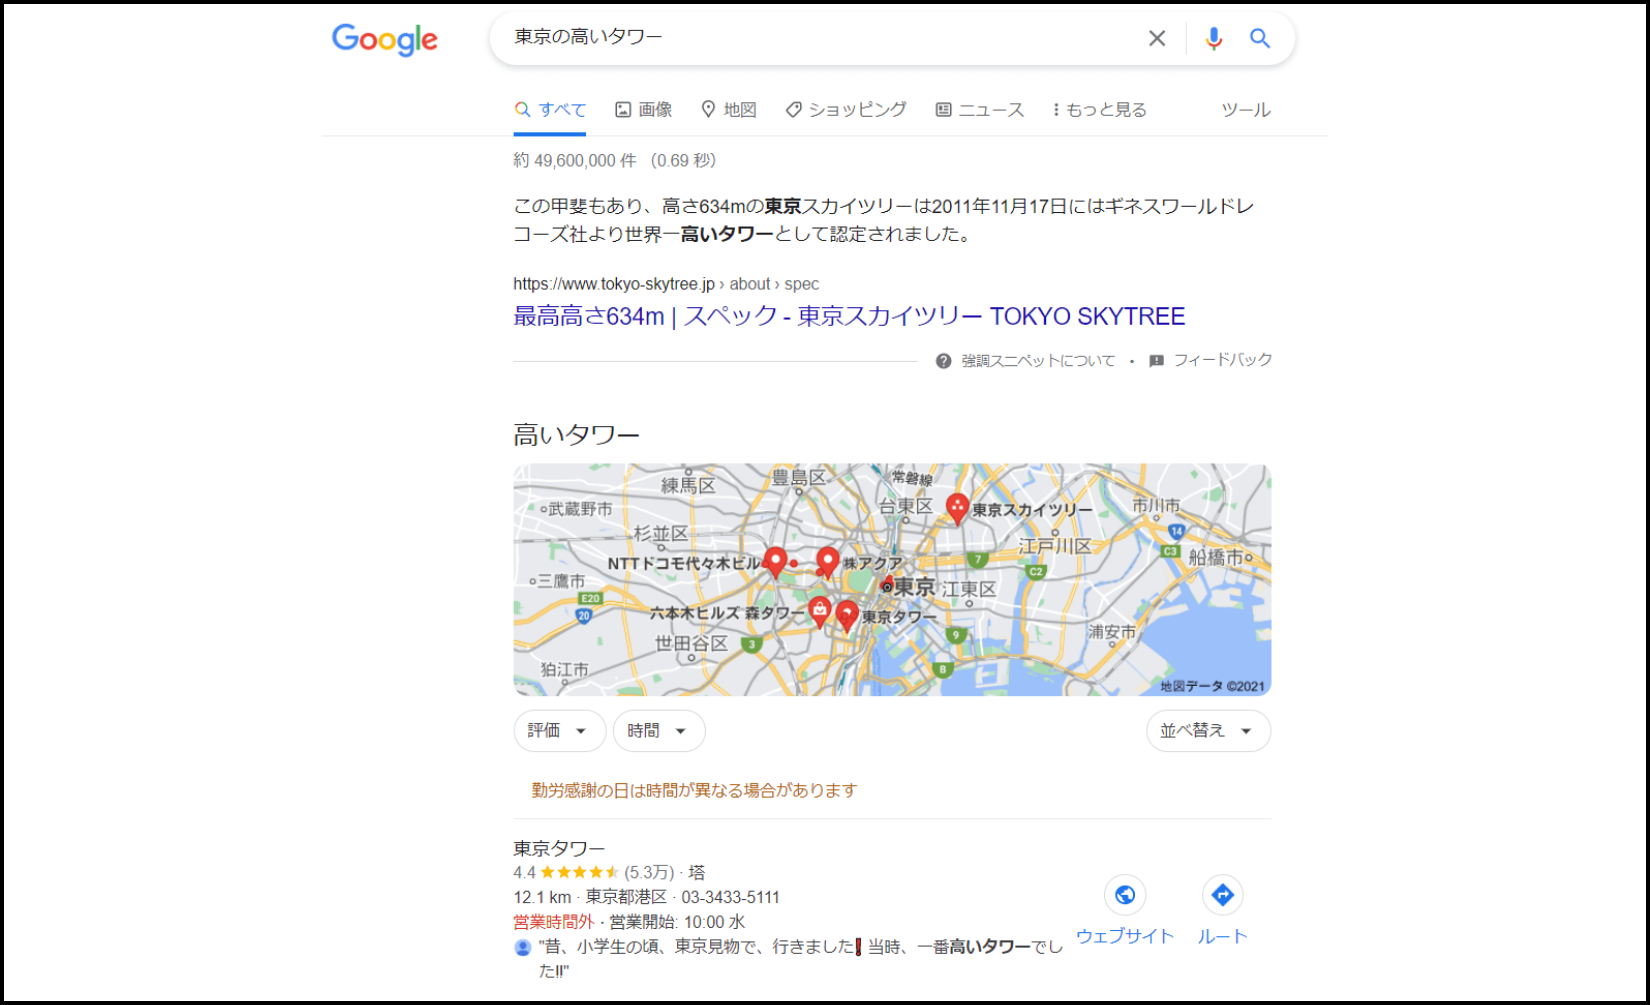Click the 東京タワー map pin
1650x1005 pixels.
point(847,615)
